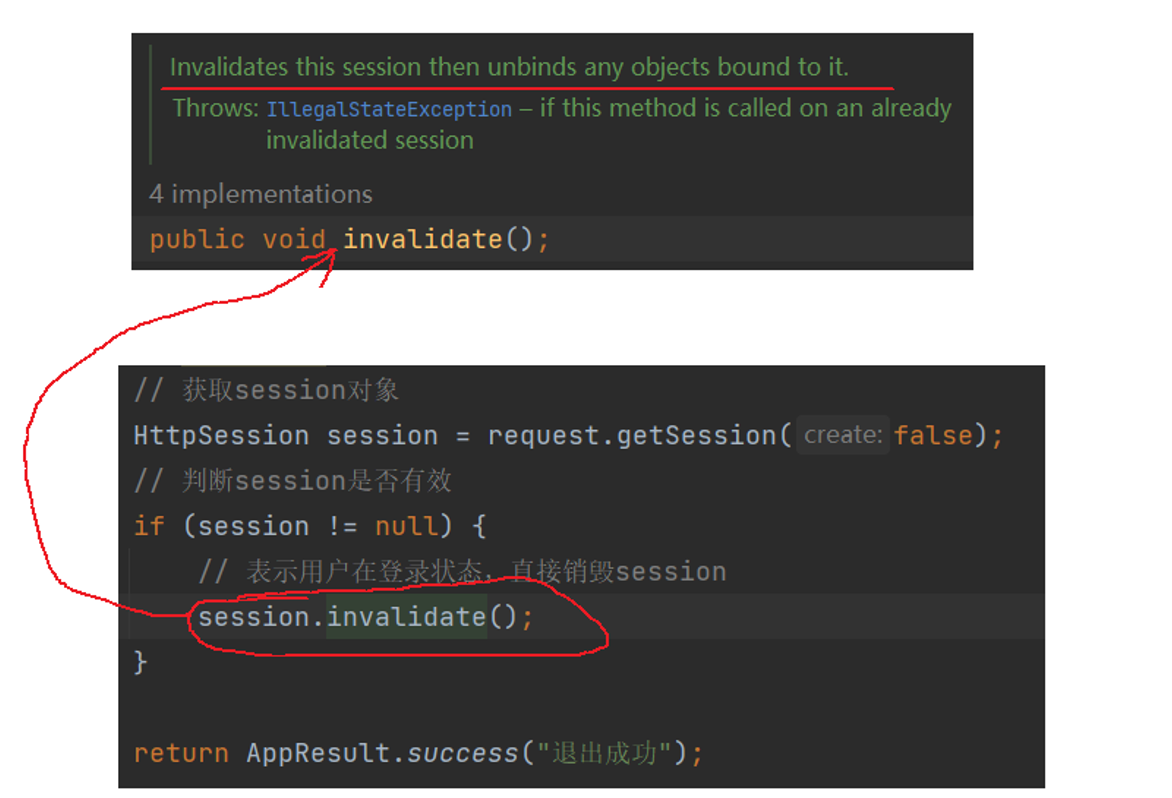Click the closing brace of the if block
The image size is (1172, 798).
tap(141, 663)
